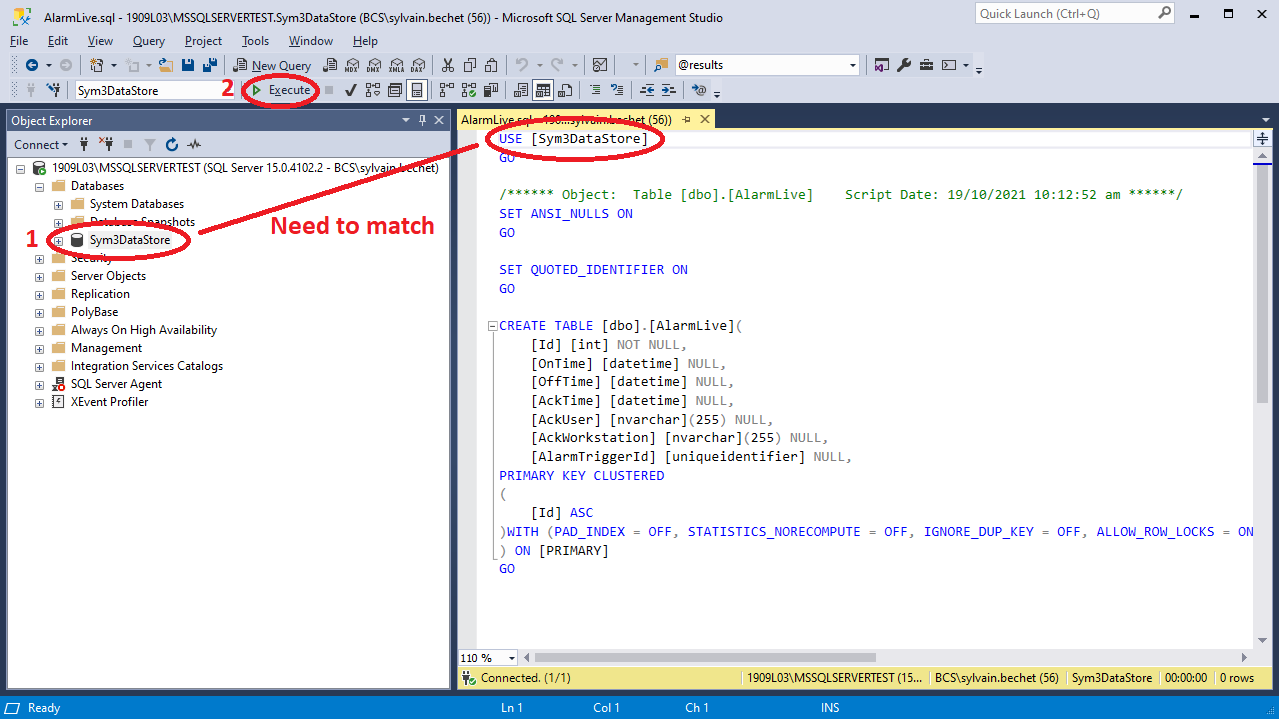Collapse the CREATE TABLE code block
This screenshot has width=1279, height=719.
pos(491,326)
